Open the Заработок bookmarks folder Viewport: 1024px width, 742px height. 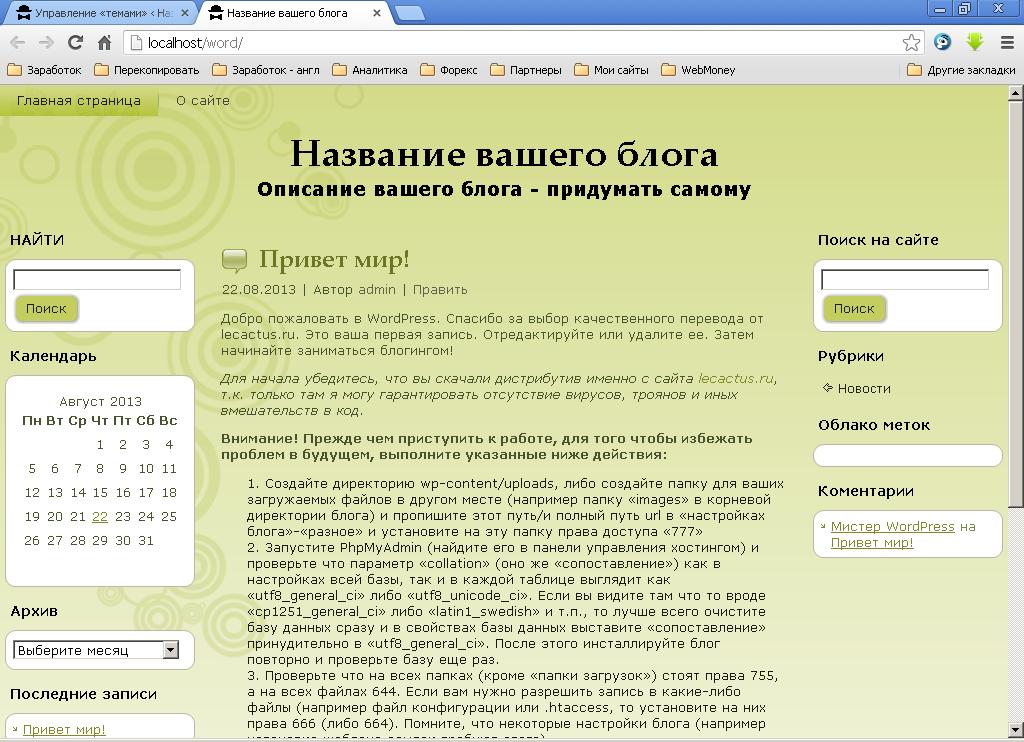[44, 70]
